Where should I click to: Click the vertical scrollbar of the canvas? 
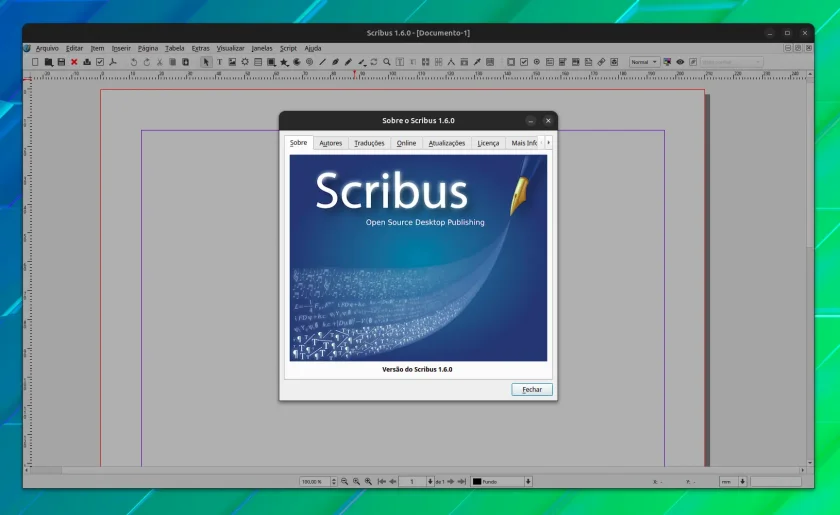pos(809,268)
